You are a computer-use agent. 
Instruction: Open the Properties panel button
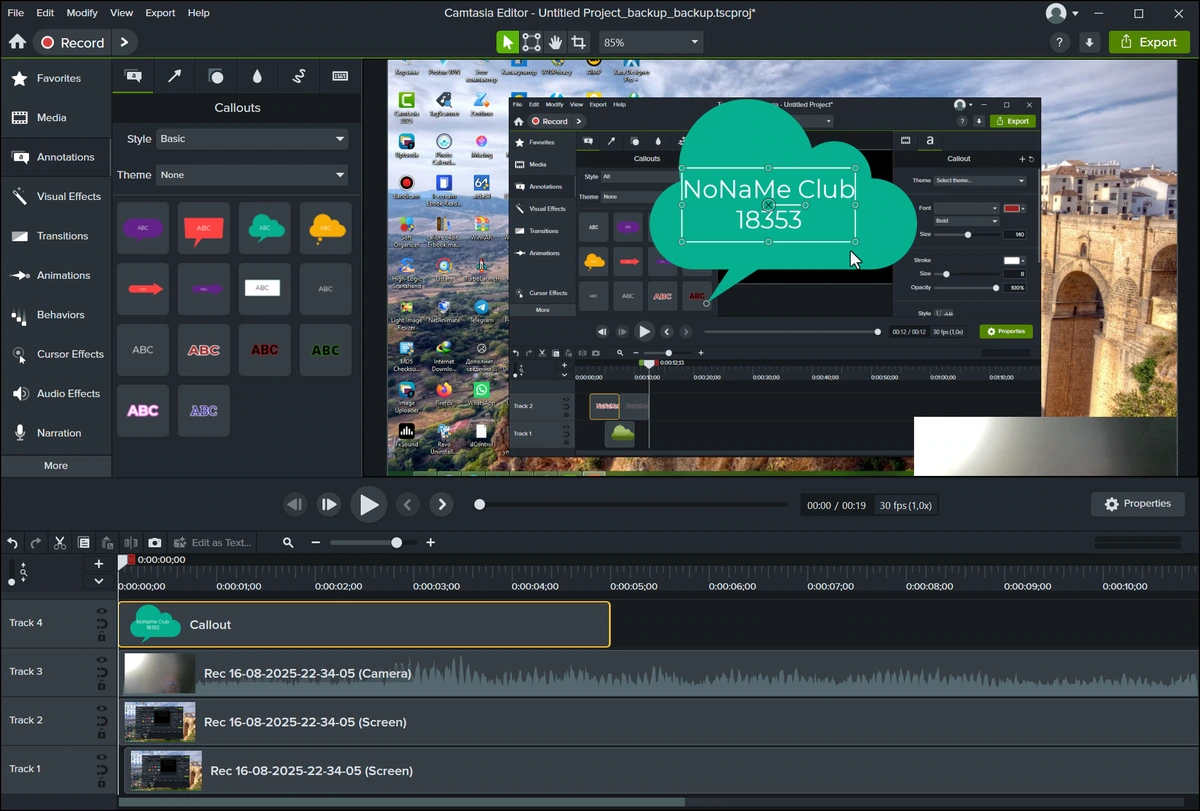click(1138, 504)
